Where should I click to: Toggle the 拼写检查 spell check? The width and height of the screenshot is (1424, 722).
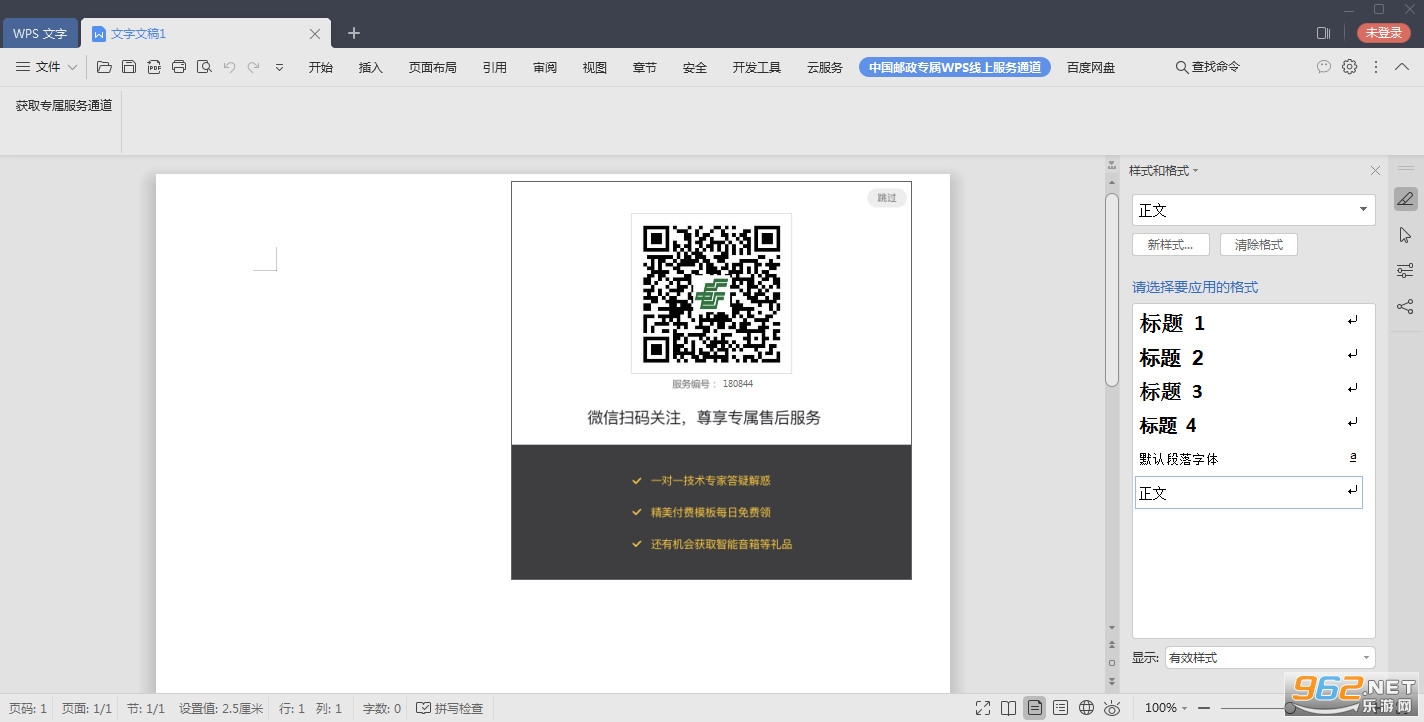pos(450,708)
